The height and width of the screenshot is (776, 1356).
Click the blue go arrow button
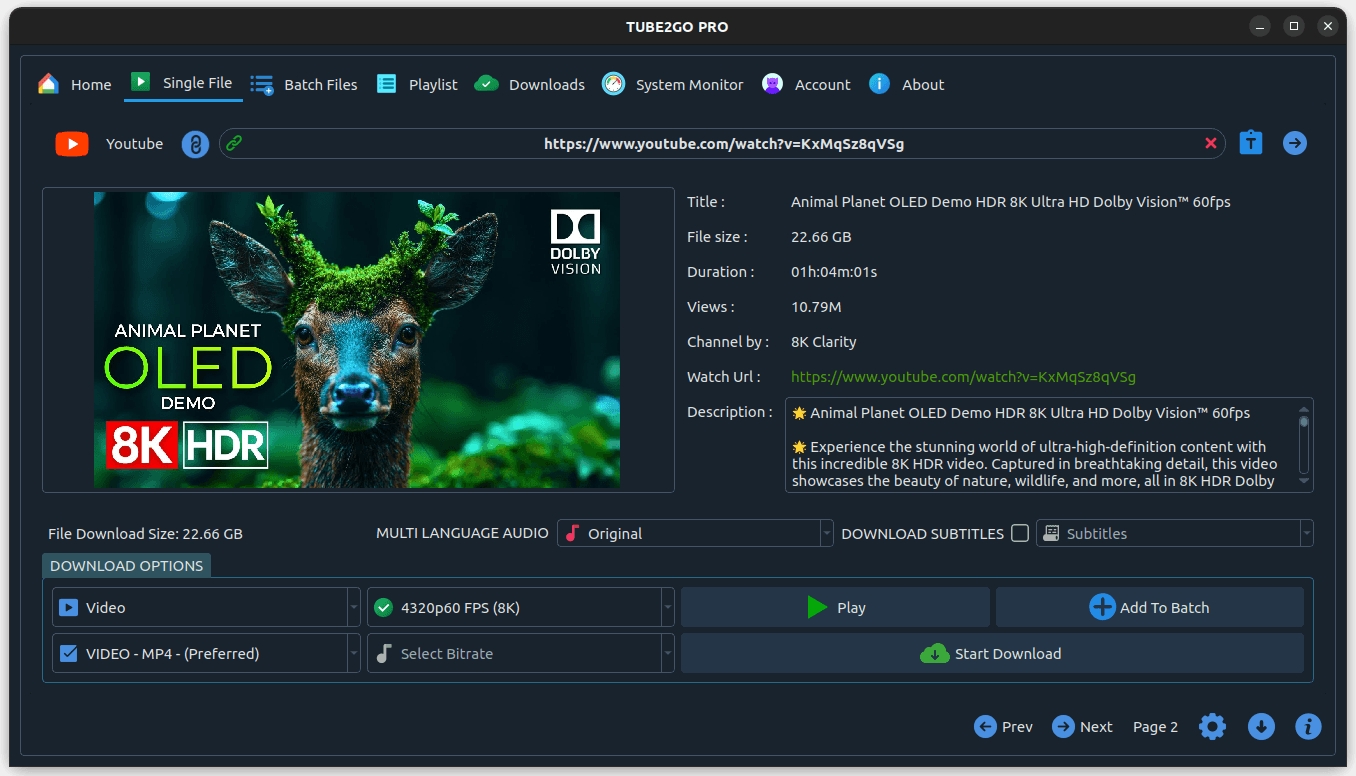(x=1295, y=144)
